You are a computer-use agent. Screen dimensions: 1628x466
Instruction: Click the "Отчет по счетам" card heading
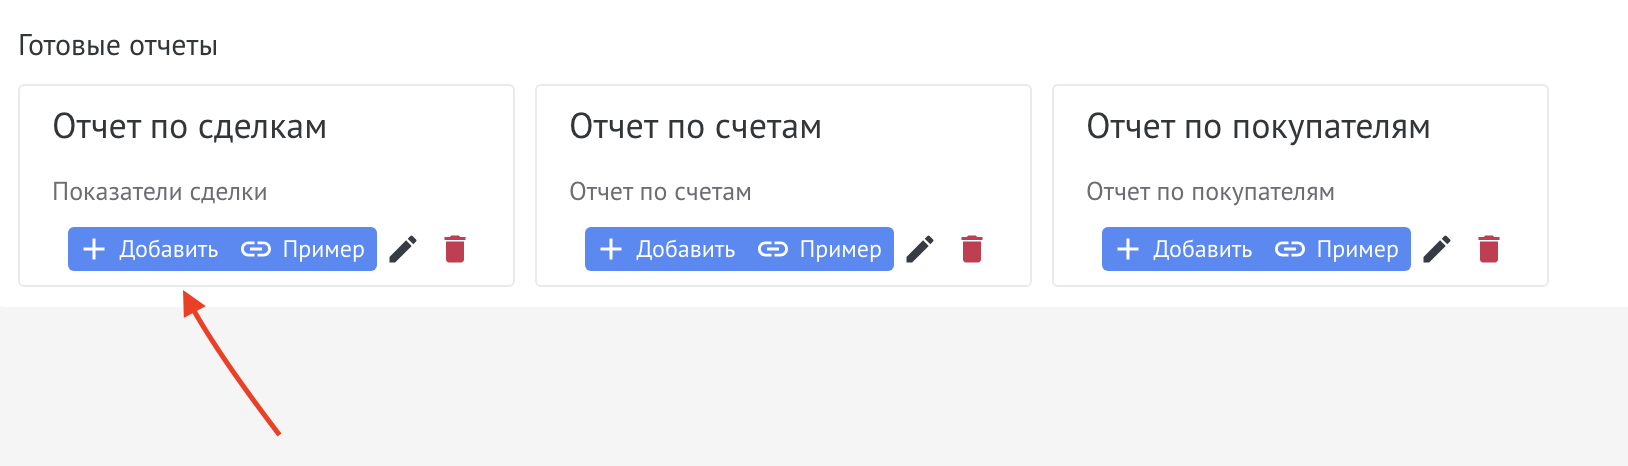coord(696,127)
